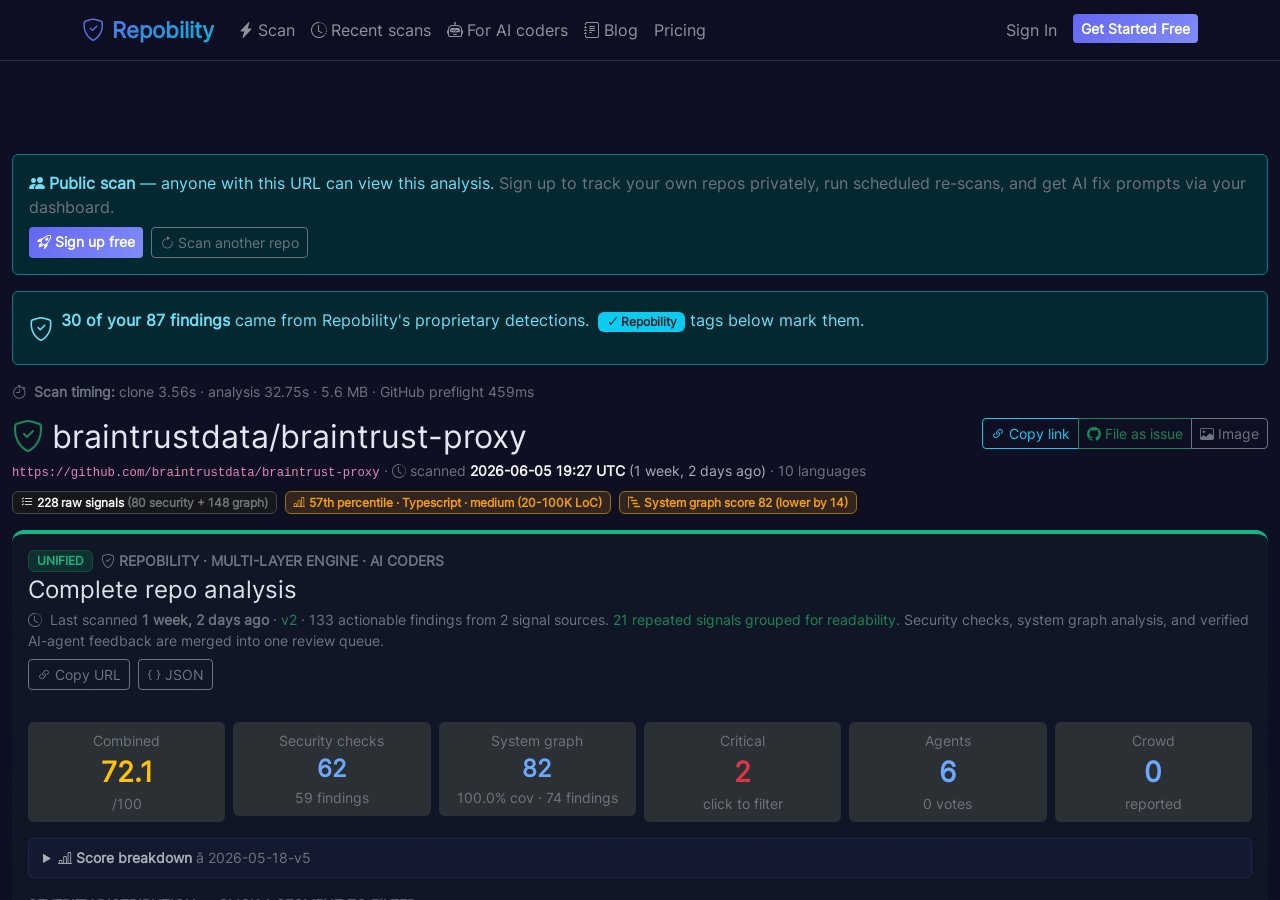
Task: Click '10 languages' text
Action: [822, 471]
